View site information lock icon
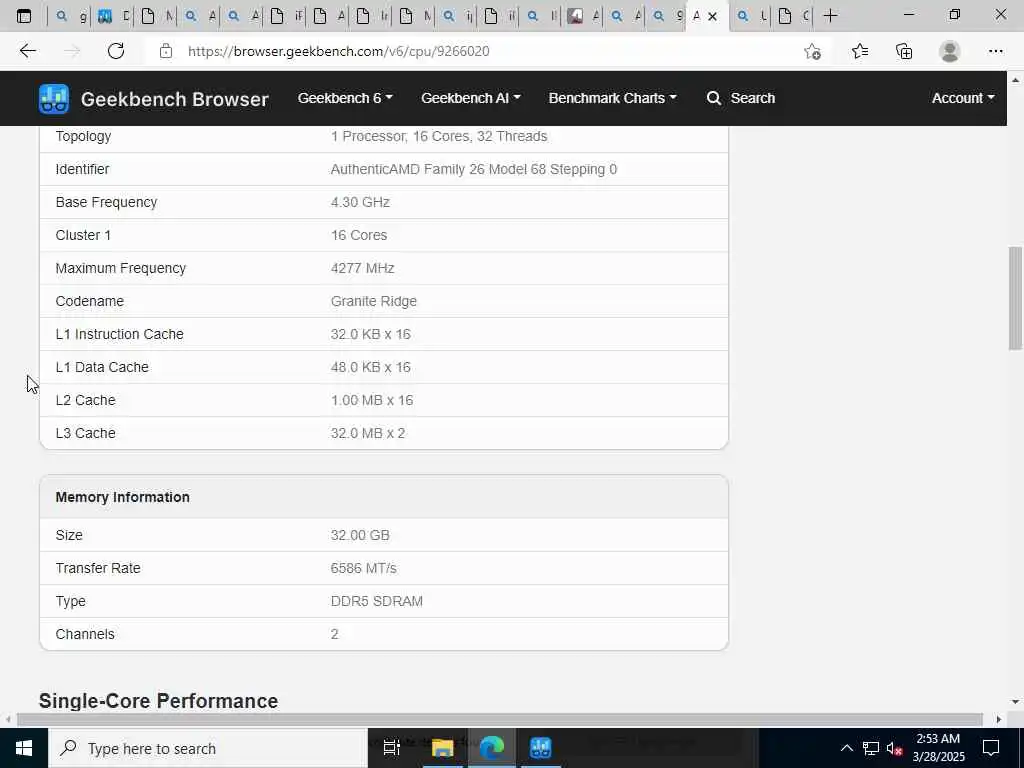The height and width of the screenshot is (768, 1024). (166, 51)
